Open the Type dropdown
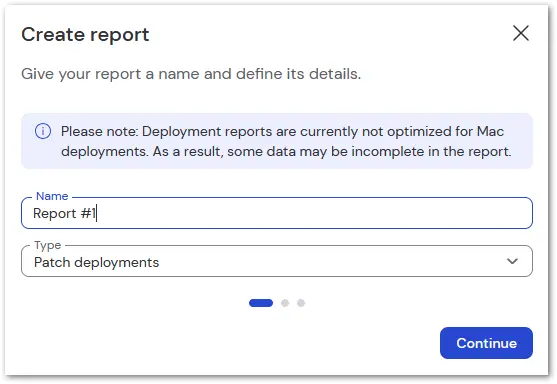The width and height of the screenshot is (557, 384). point(277,261)
